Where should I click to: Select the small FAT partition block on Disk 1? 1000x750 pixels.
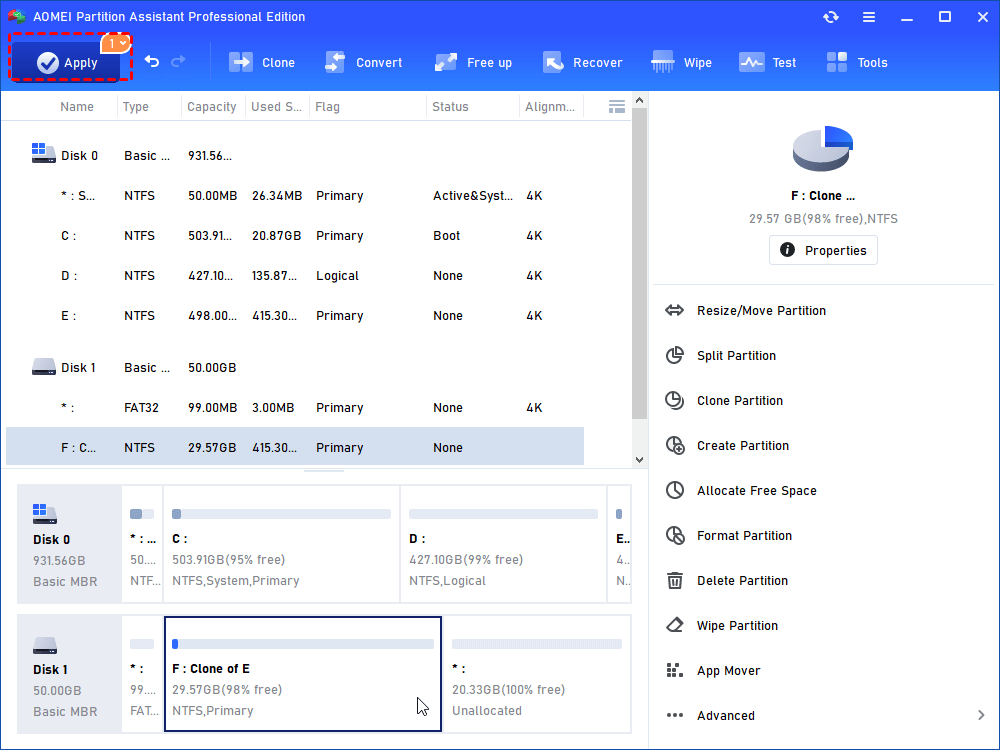click(x=142, y=674)
